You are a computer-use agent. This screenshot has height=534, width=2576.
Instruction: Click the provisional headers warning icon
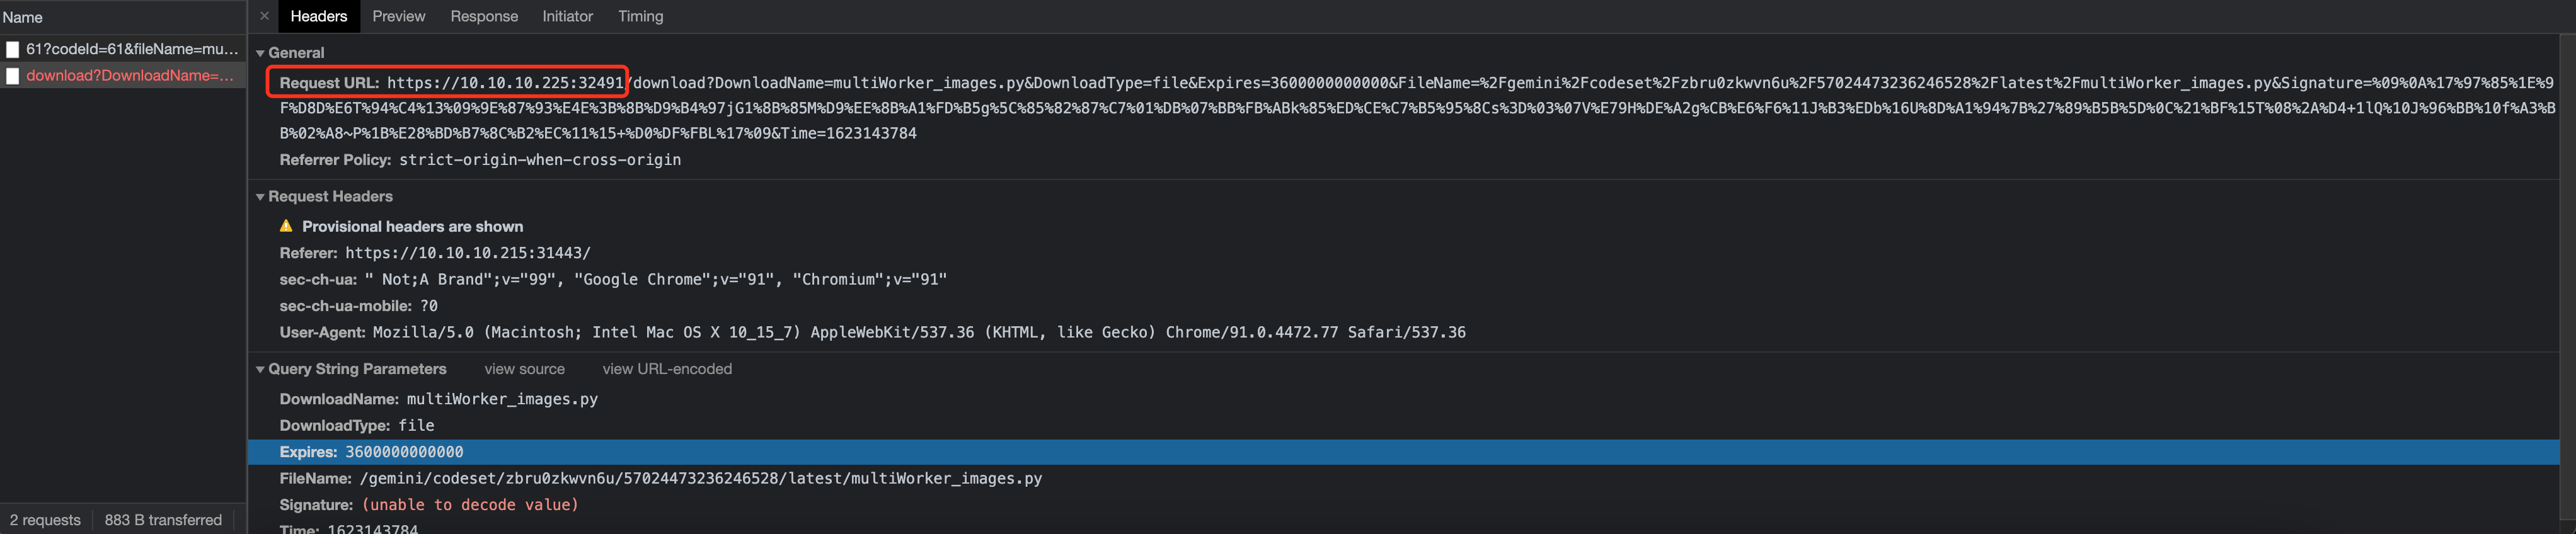286,226
